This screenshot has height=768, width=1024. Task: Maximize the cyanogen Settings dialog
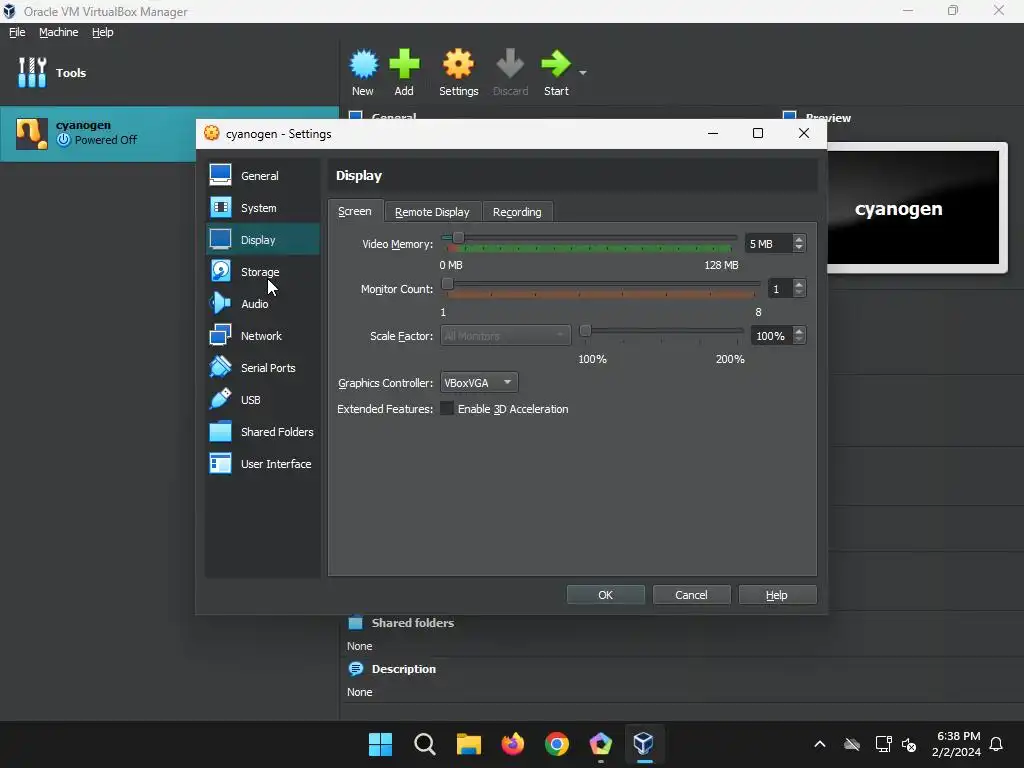click(x=758, y=133)
